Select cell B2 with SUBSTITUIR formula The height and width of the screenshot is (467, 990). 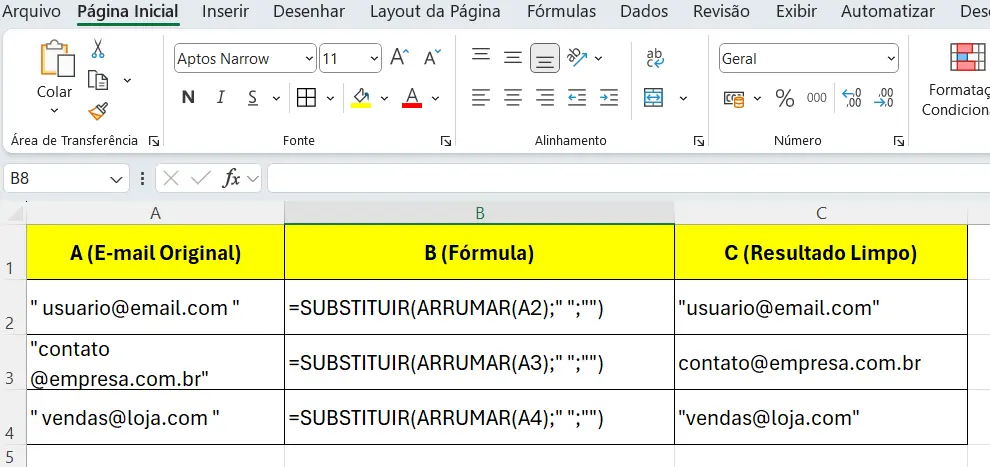[479, 308]
